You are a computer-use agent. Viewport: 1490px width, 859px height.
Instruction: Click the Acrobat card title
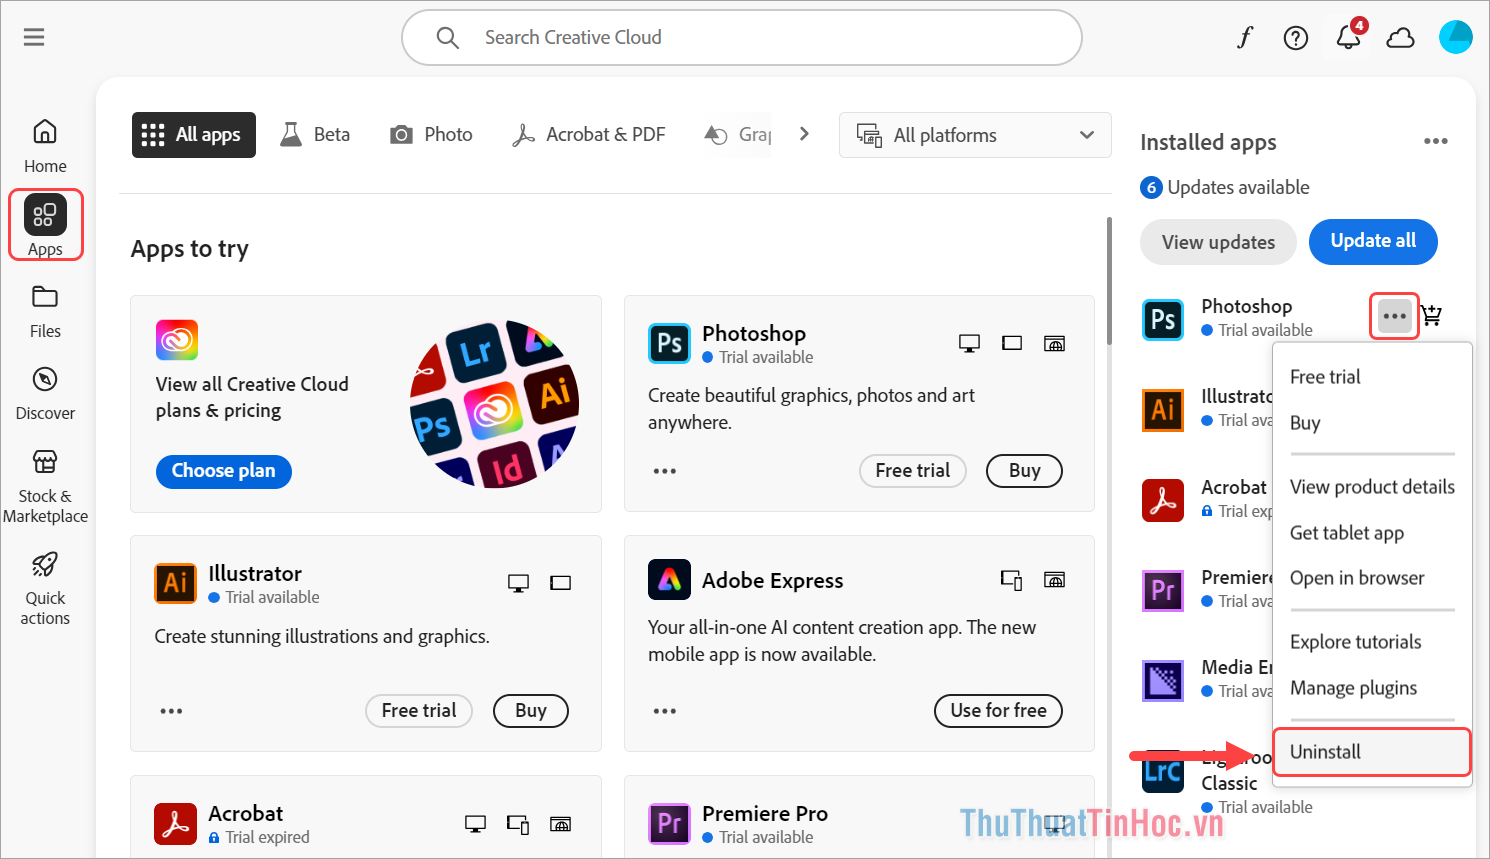246,813
